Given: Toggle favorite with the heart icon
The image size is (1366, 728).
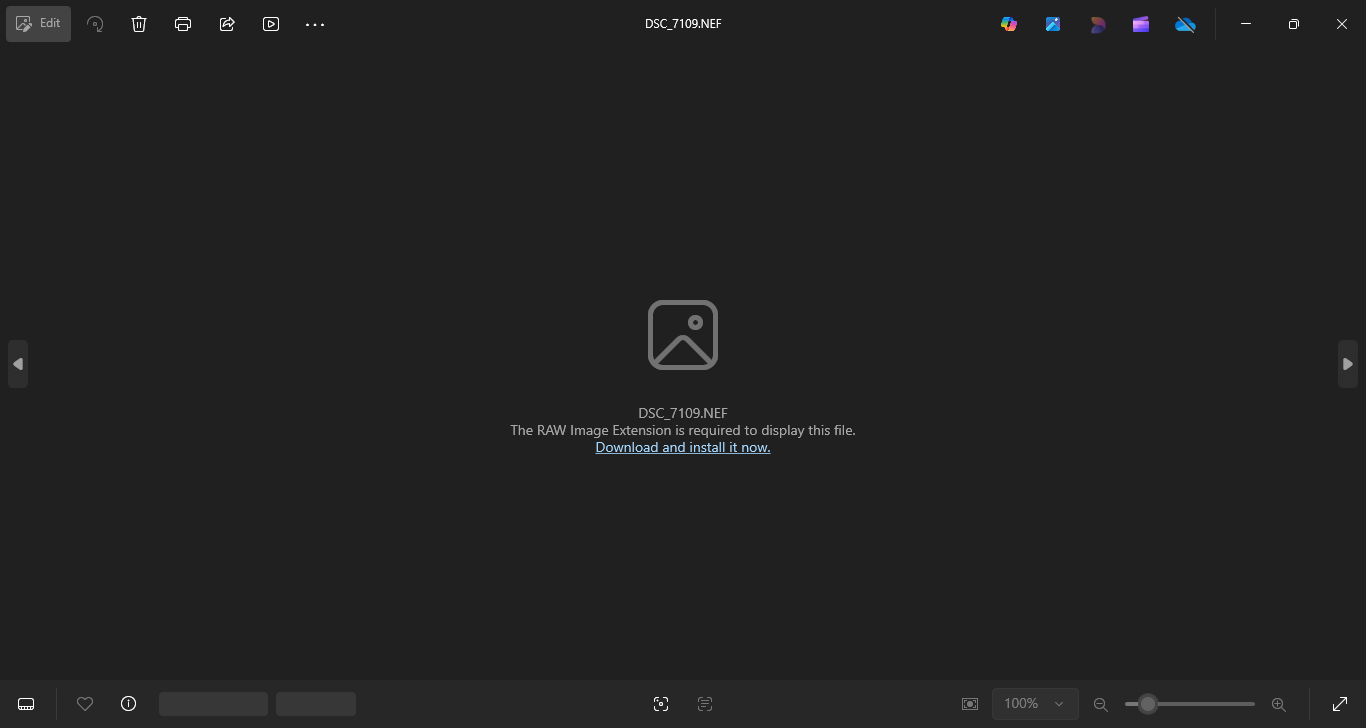Looking at the screenshot, I should pos(85,704).
